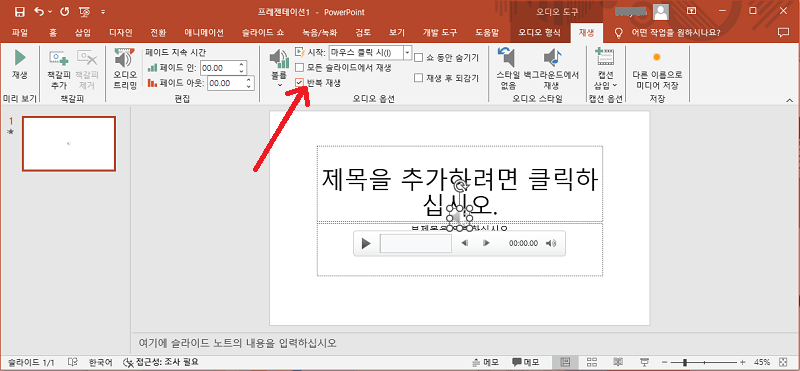Click the ribbon display options icon
The width and height of the screenshot is (800, 371).
click(x=692, y=11)
